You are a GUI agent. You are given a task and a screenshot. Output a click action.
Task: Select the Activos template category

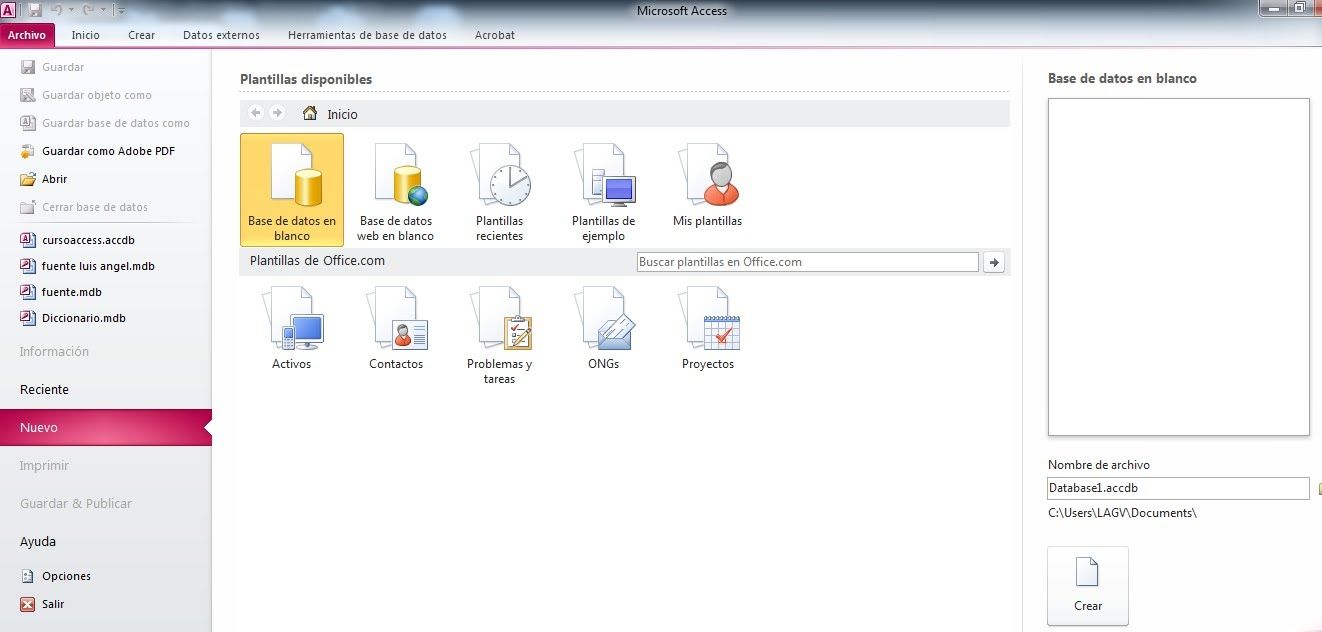(292, 330)
